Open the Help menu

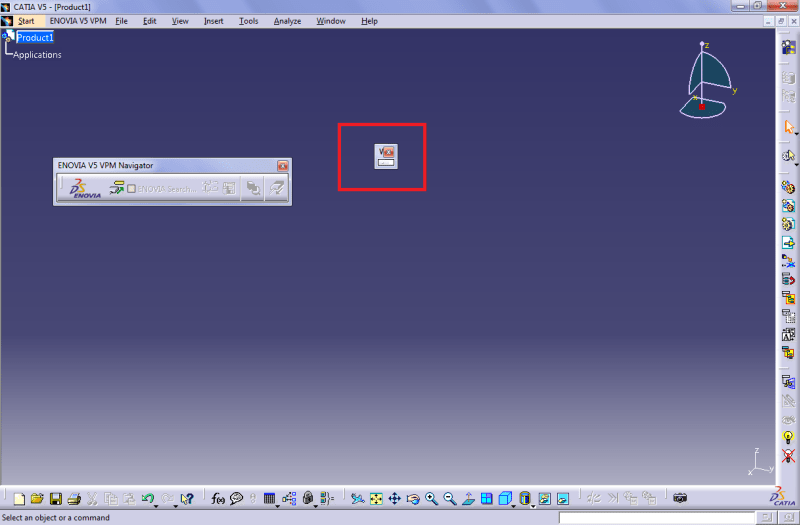369,21
